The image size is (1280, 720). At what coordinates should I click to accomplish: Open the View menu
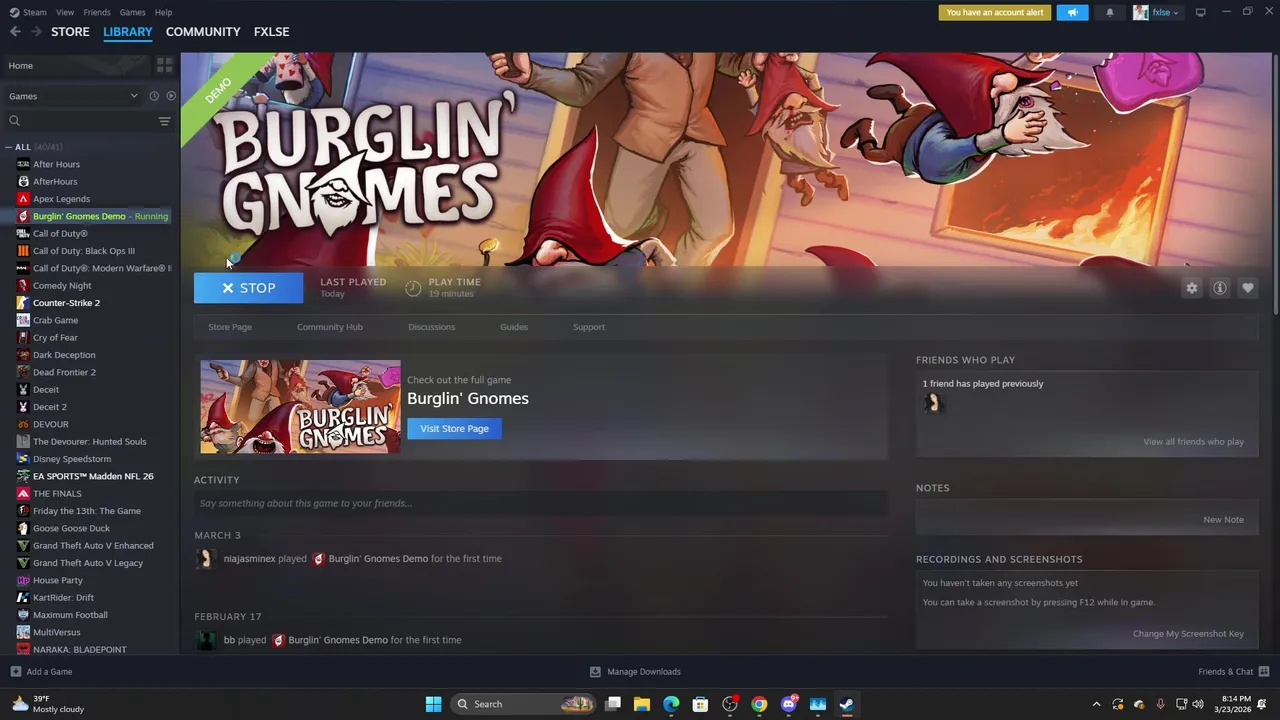[65, 12]
